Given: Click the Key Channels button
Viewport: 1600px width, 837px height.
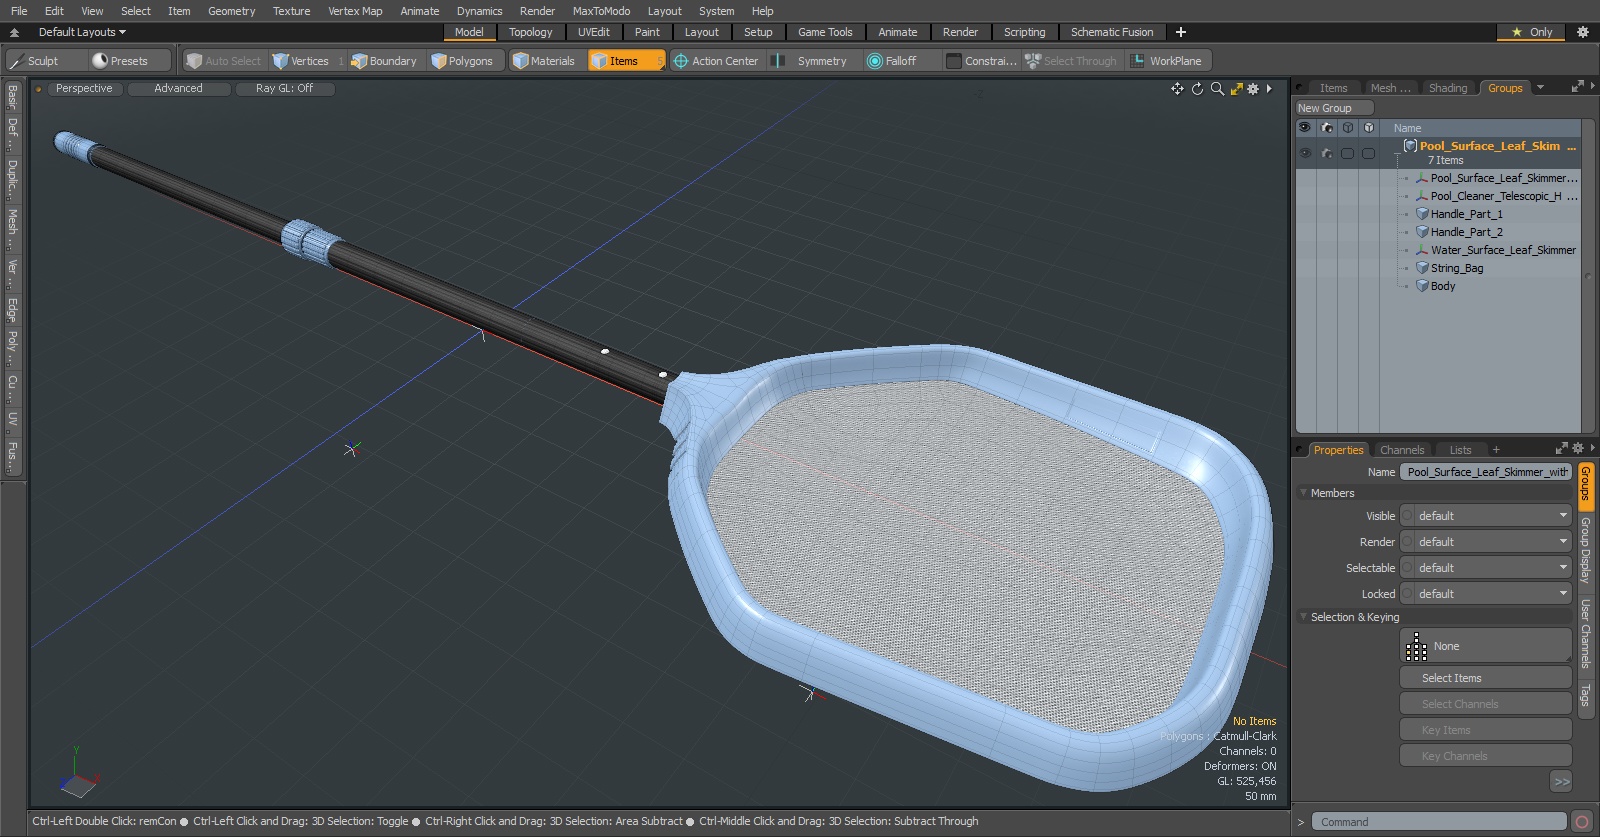Looking at the screenshot, I should pyautogui.click(x=1485, y=756).
